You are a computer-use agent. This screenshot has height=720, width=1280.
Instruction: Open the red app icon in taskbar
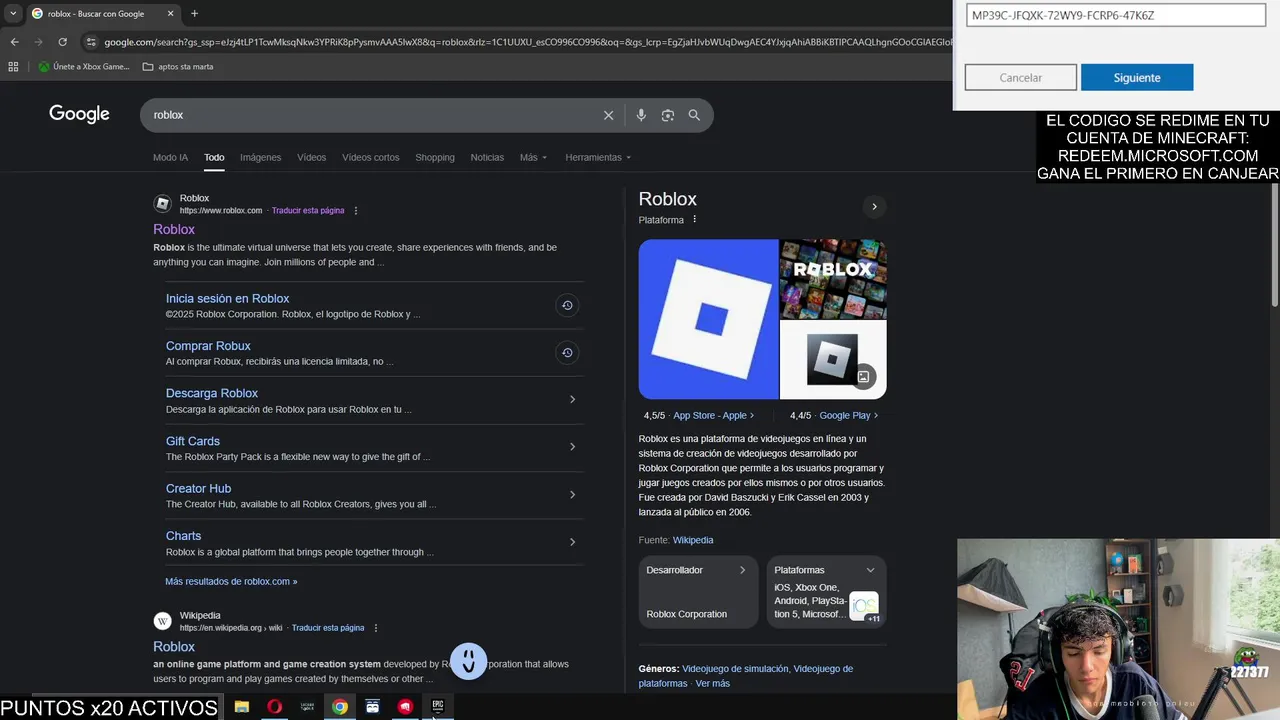click(x=405, y=706)
